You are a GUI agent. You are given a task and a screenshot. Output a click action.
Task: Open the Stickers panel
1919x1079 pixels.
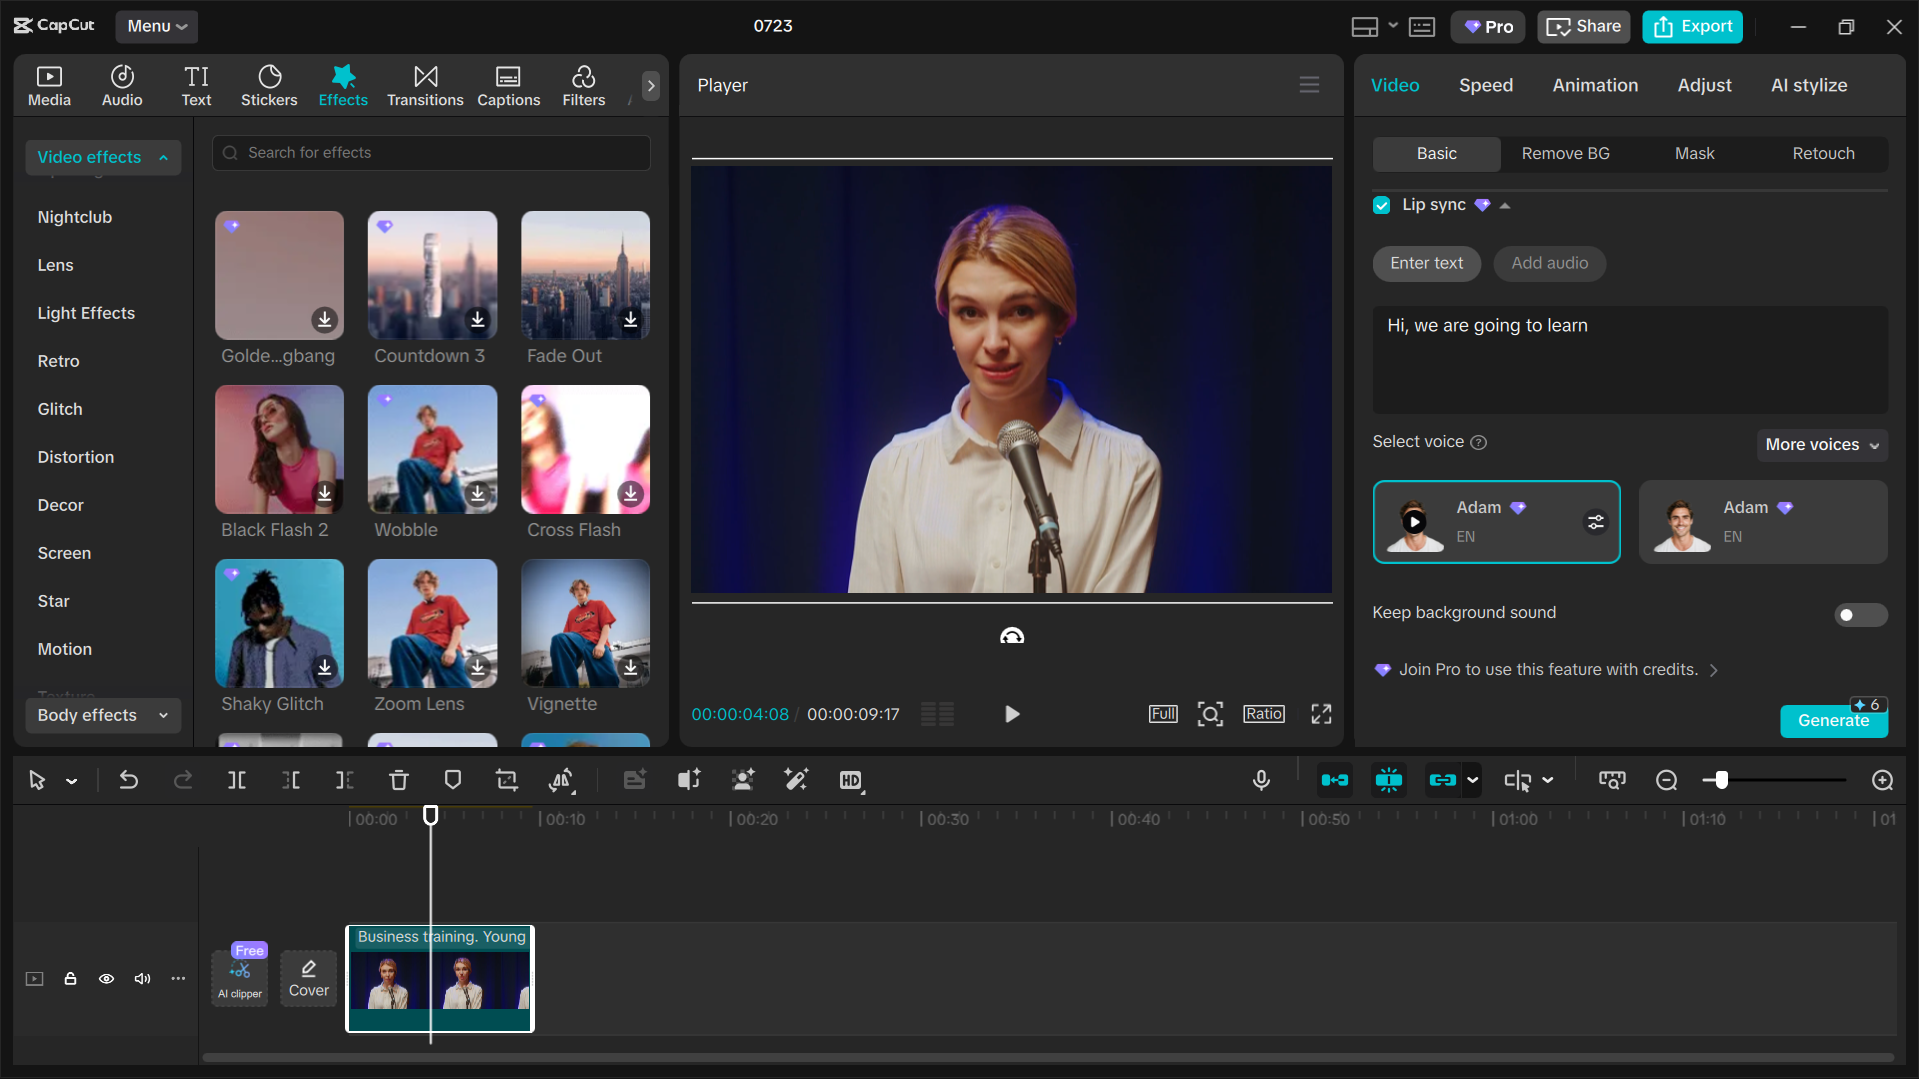[x=268, y=85]
